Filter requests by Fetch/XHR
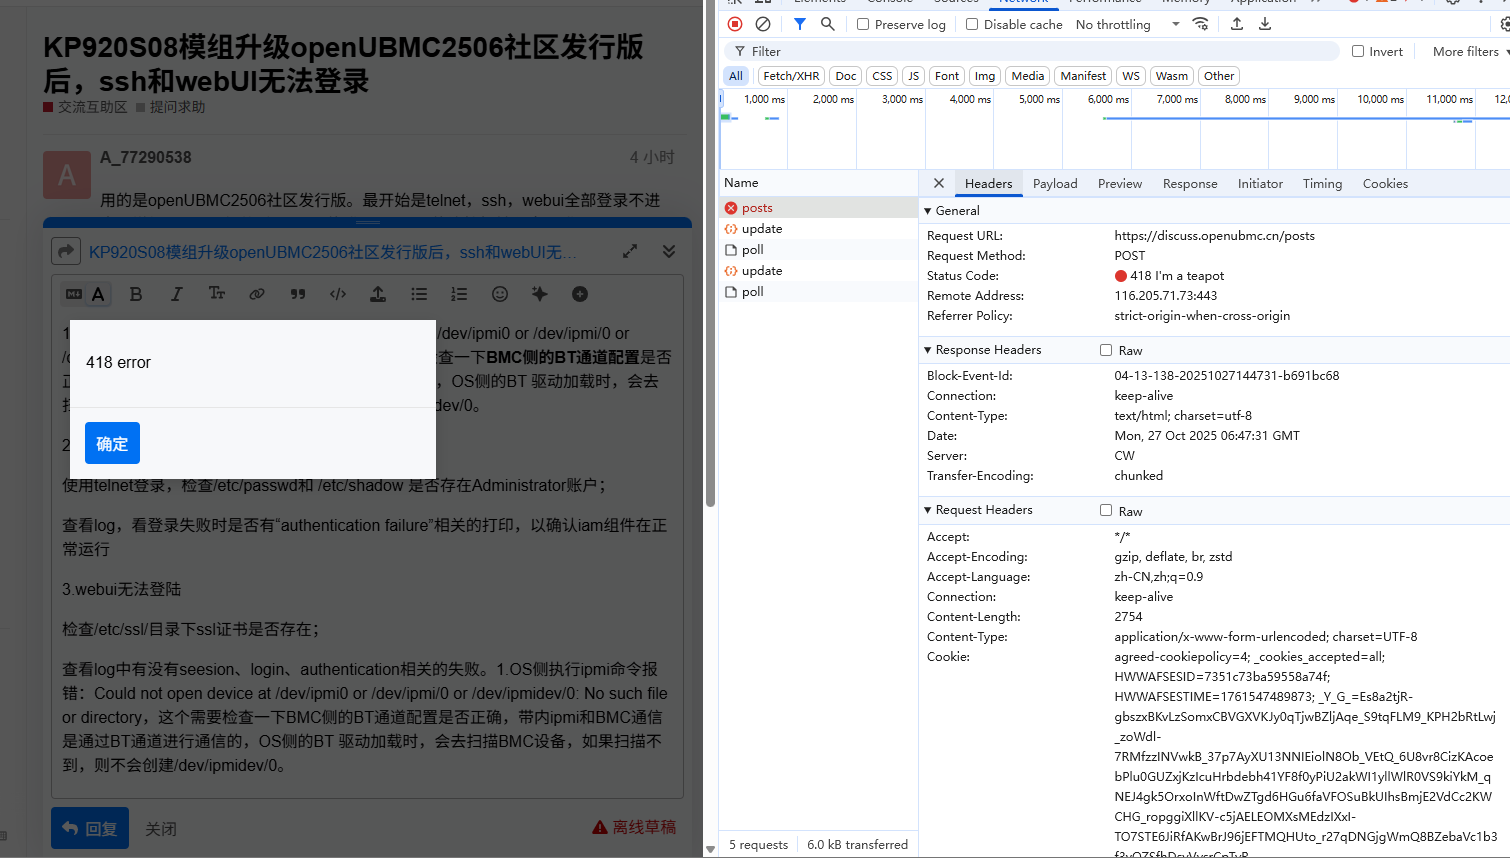The image size is (1510, 858). click(791, 76)
